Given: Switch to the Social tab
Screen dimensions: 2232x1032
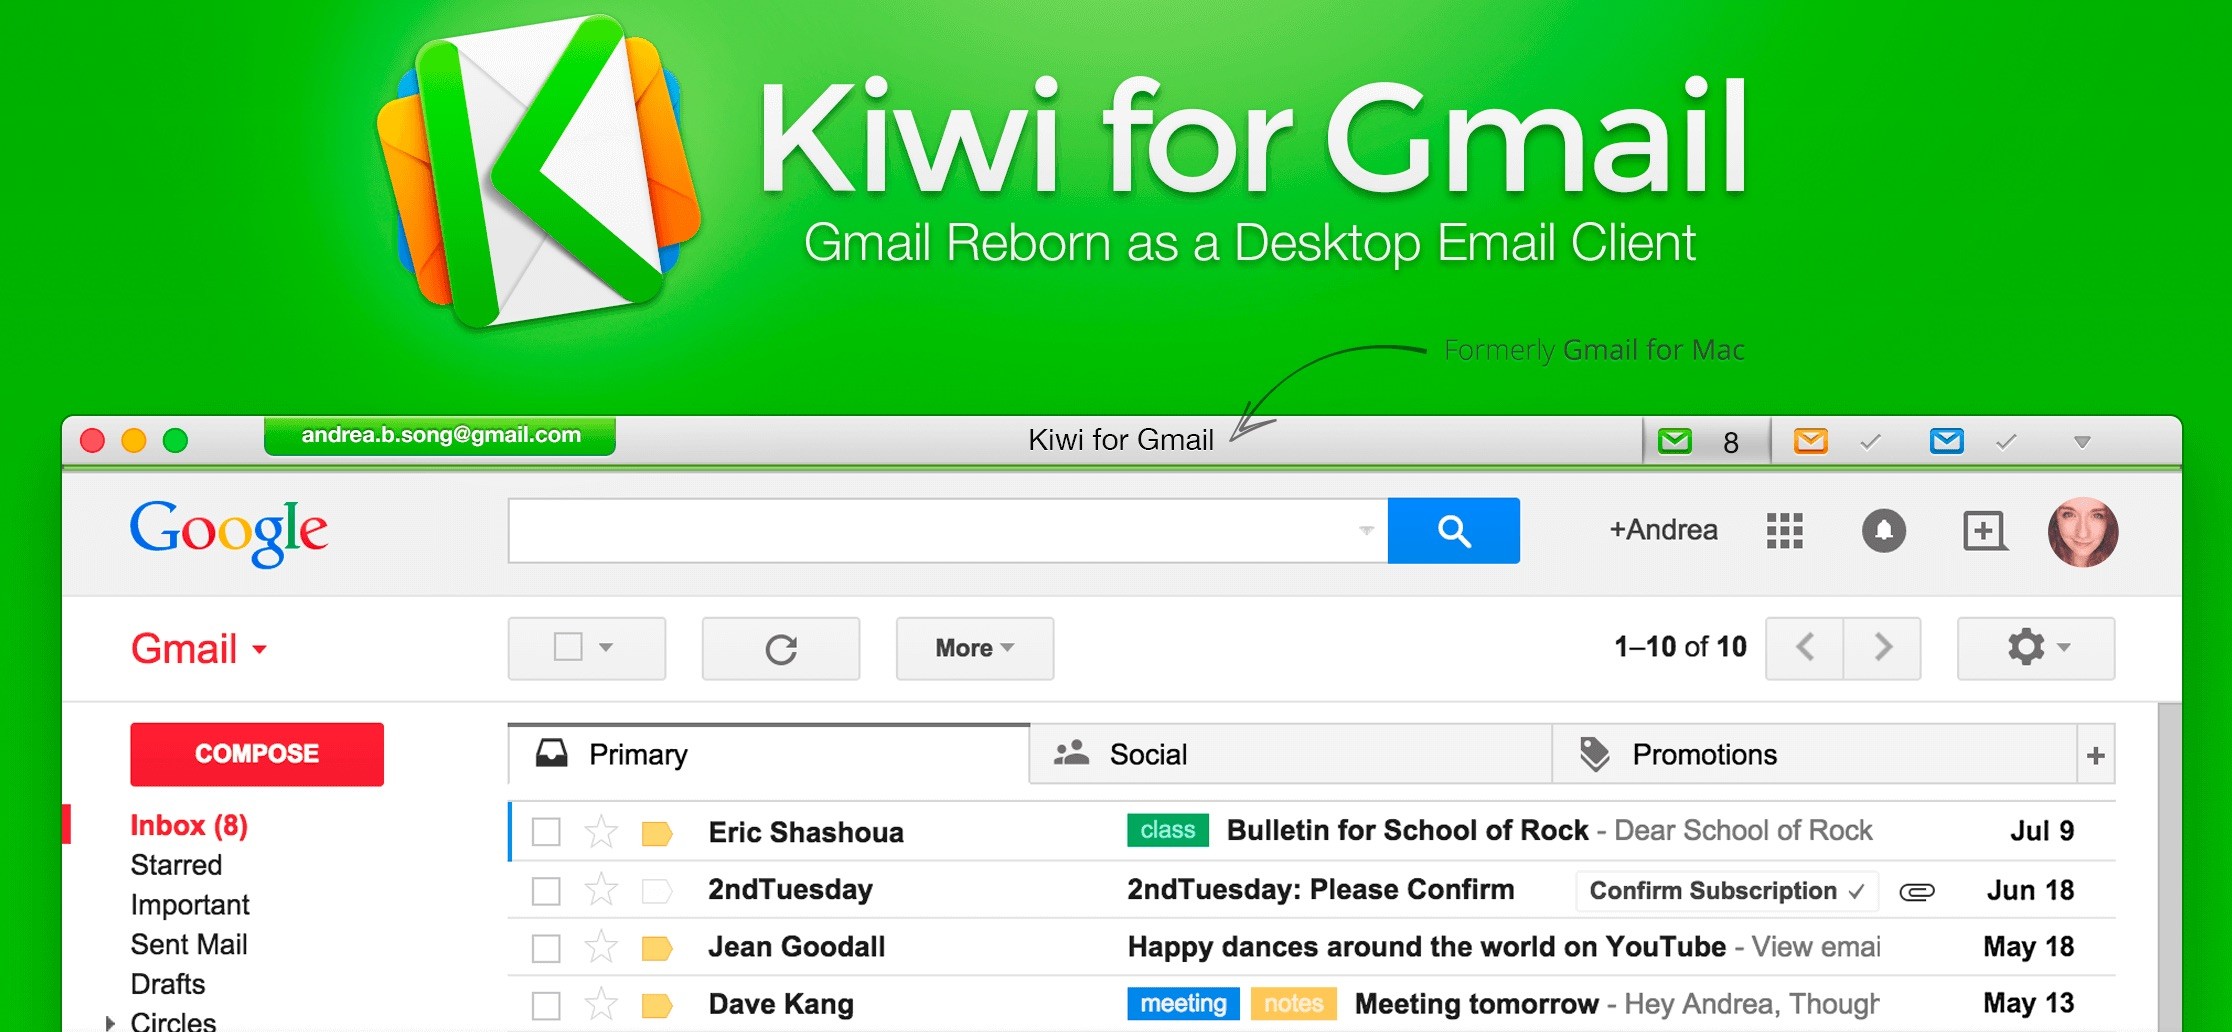Looking at the screenshot, I should [1291, 755].
